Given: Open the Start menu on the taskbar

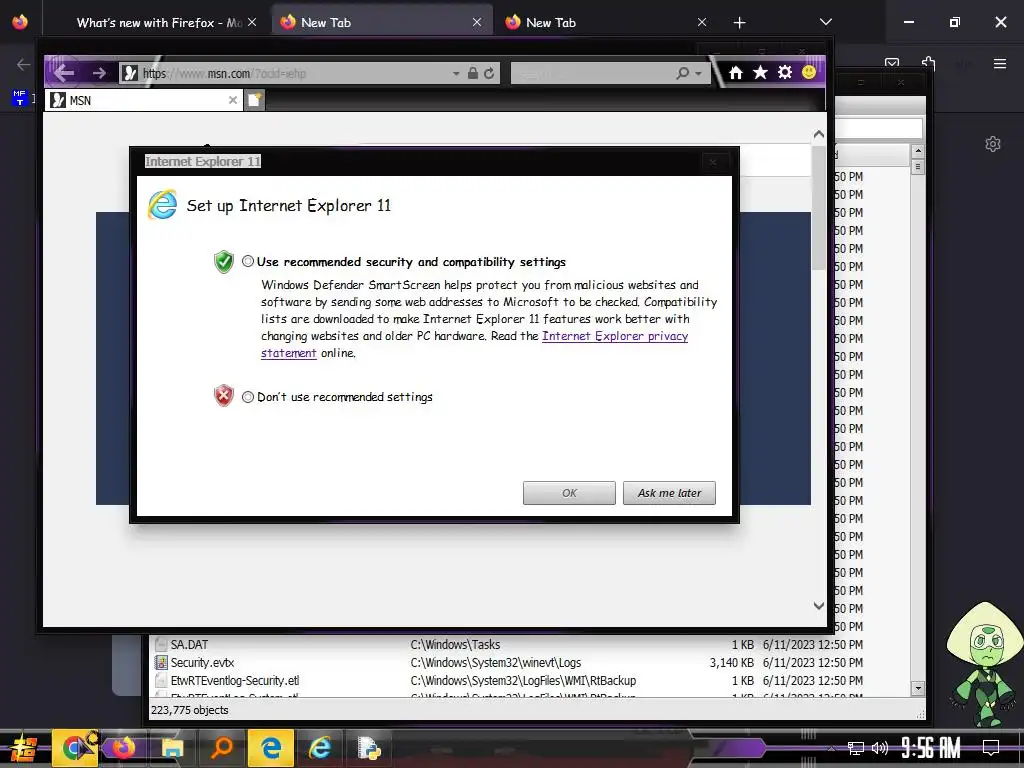Looking at the screenshot, I should point(24,748).
